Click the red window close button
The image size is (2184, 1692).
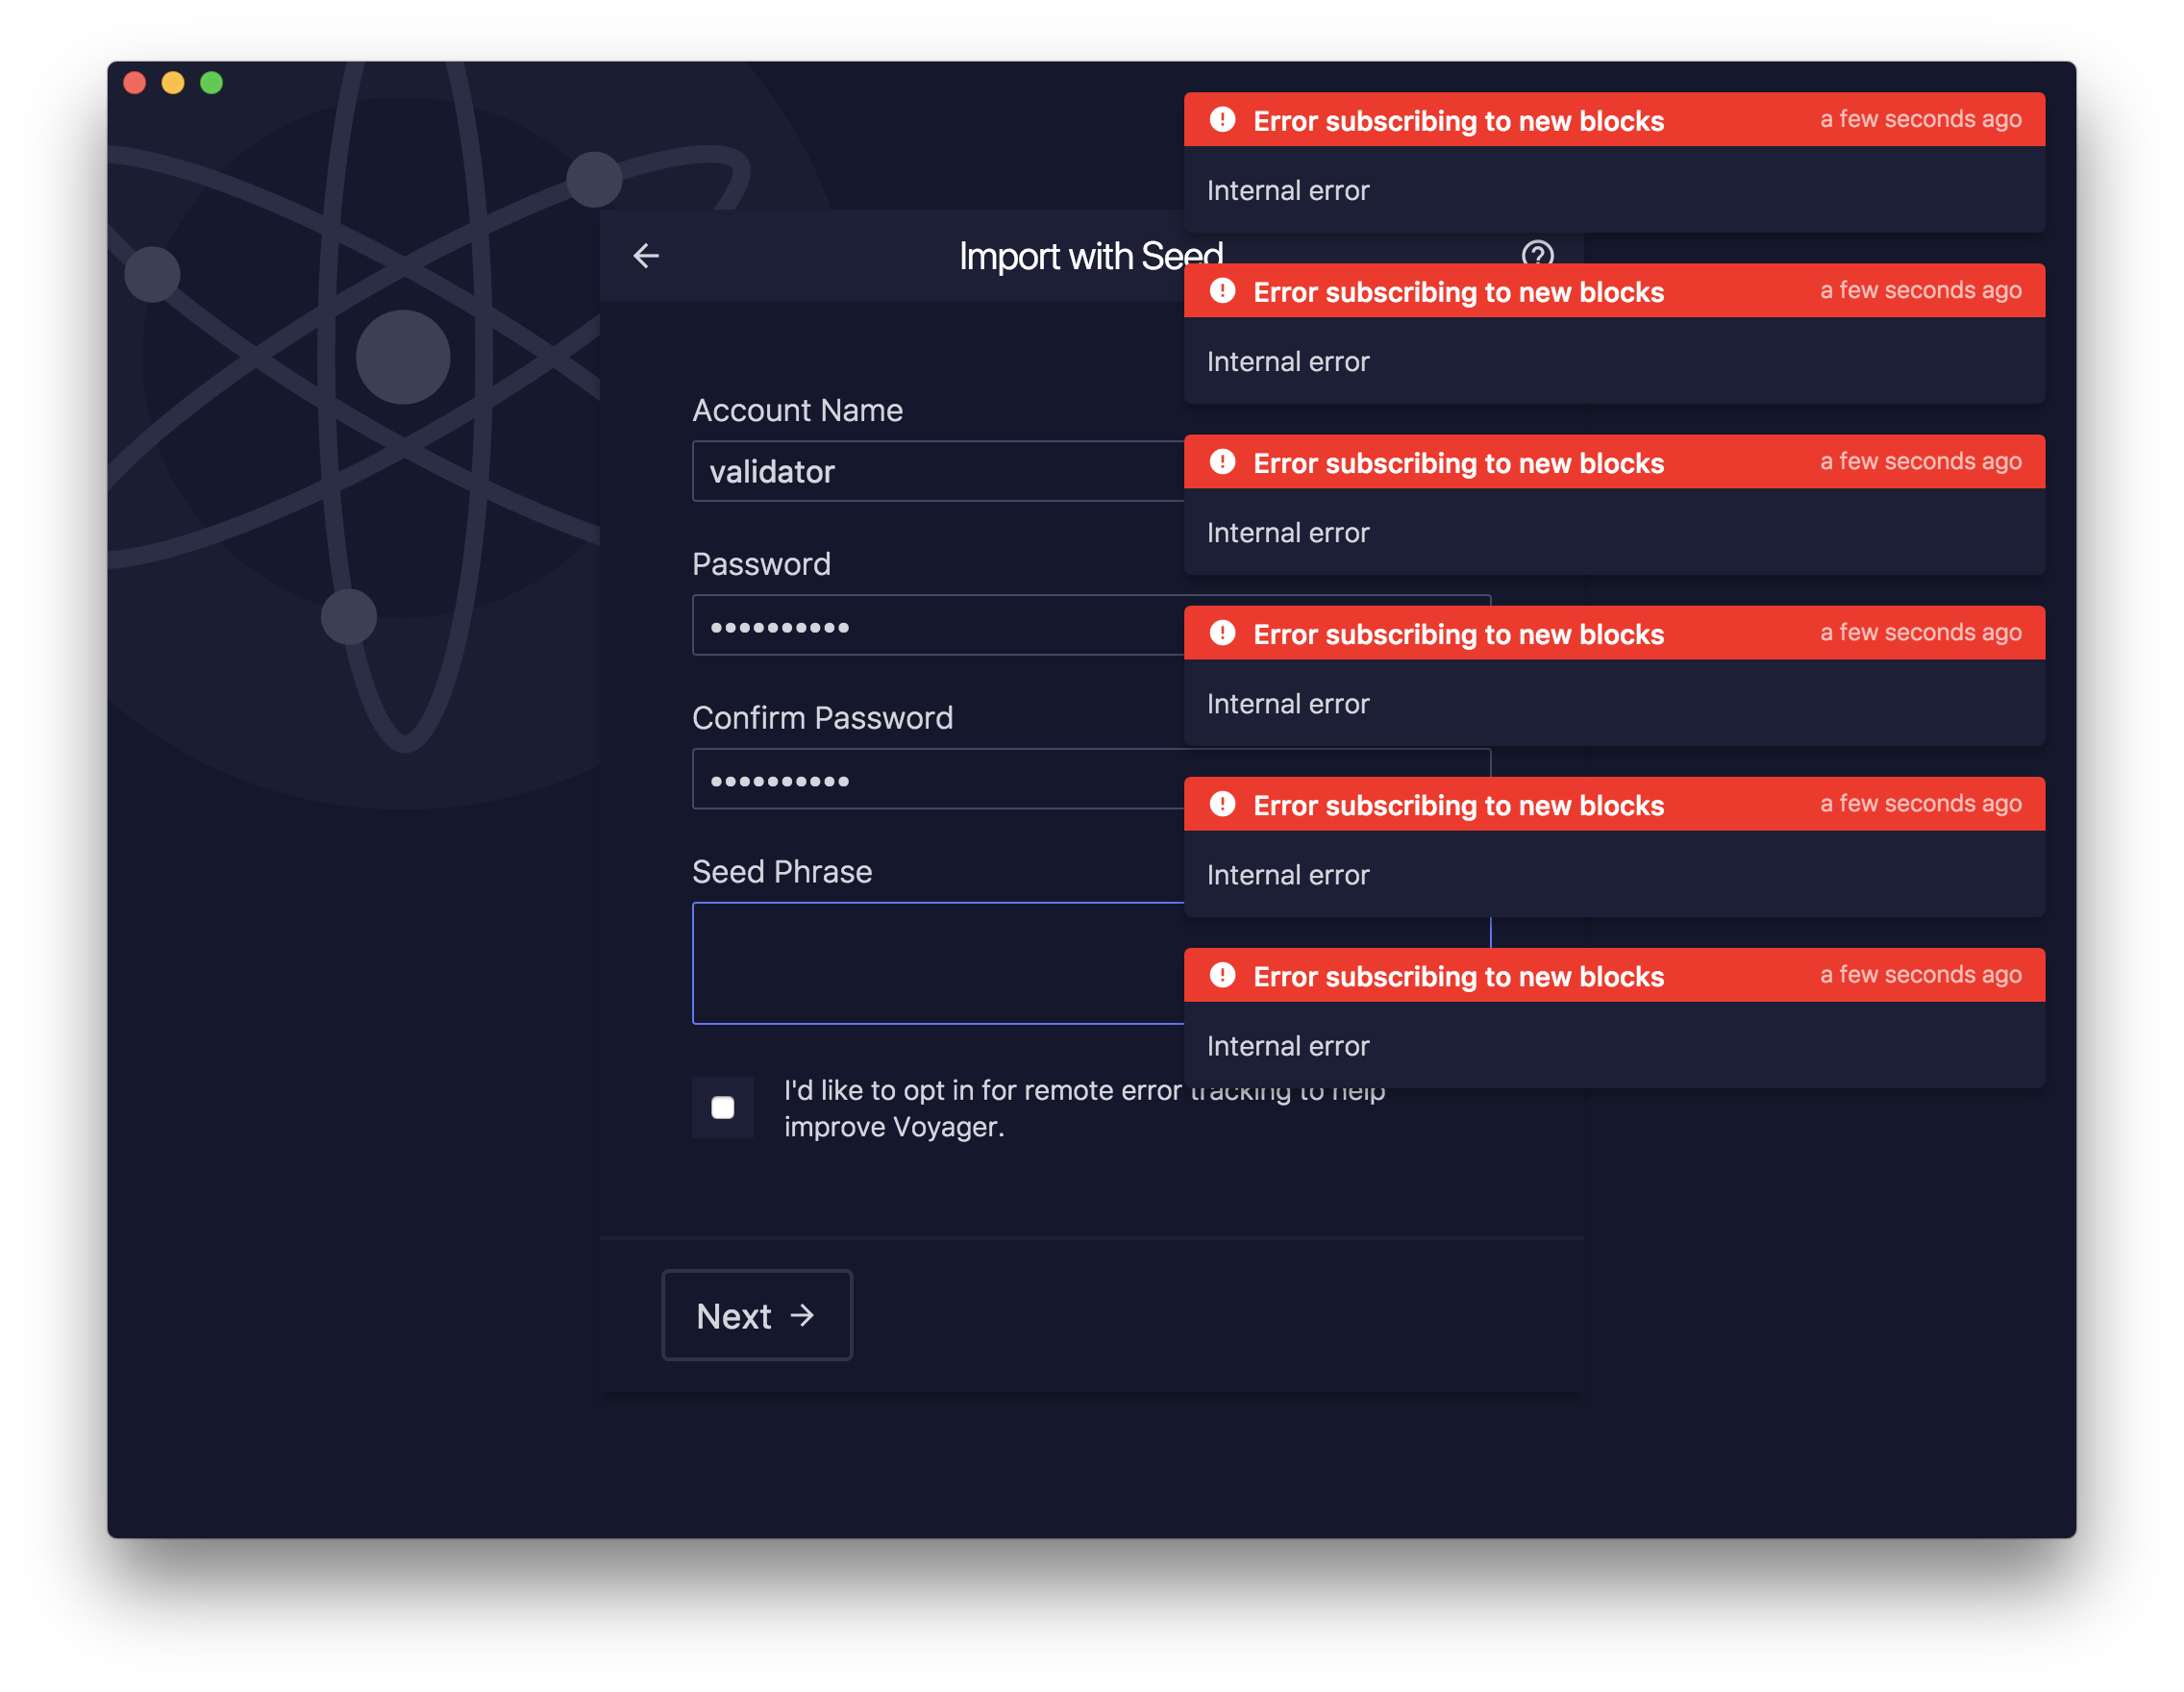(x=135, y=83)
